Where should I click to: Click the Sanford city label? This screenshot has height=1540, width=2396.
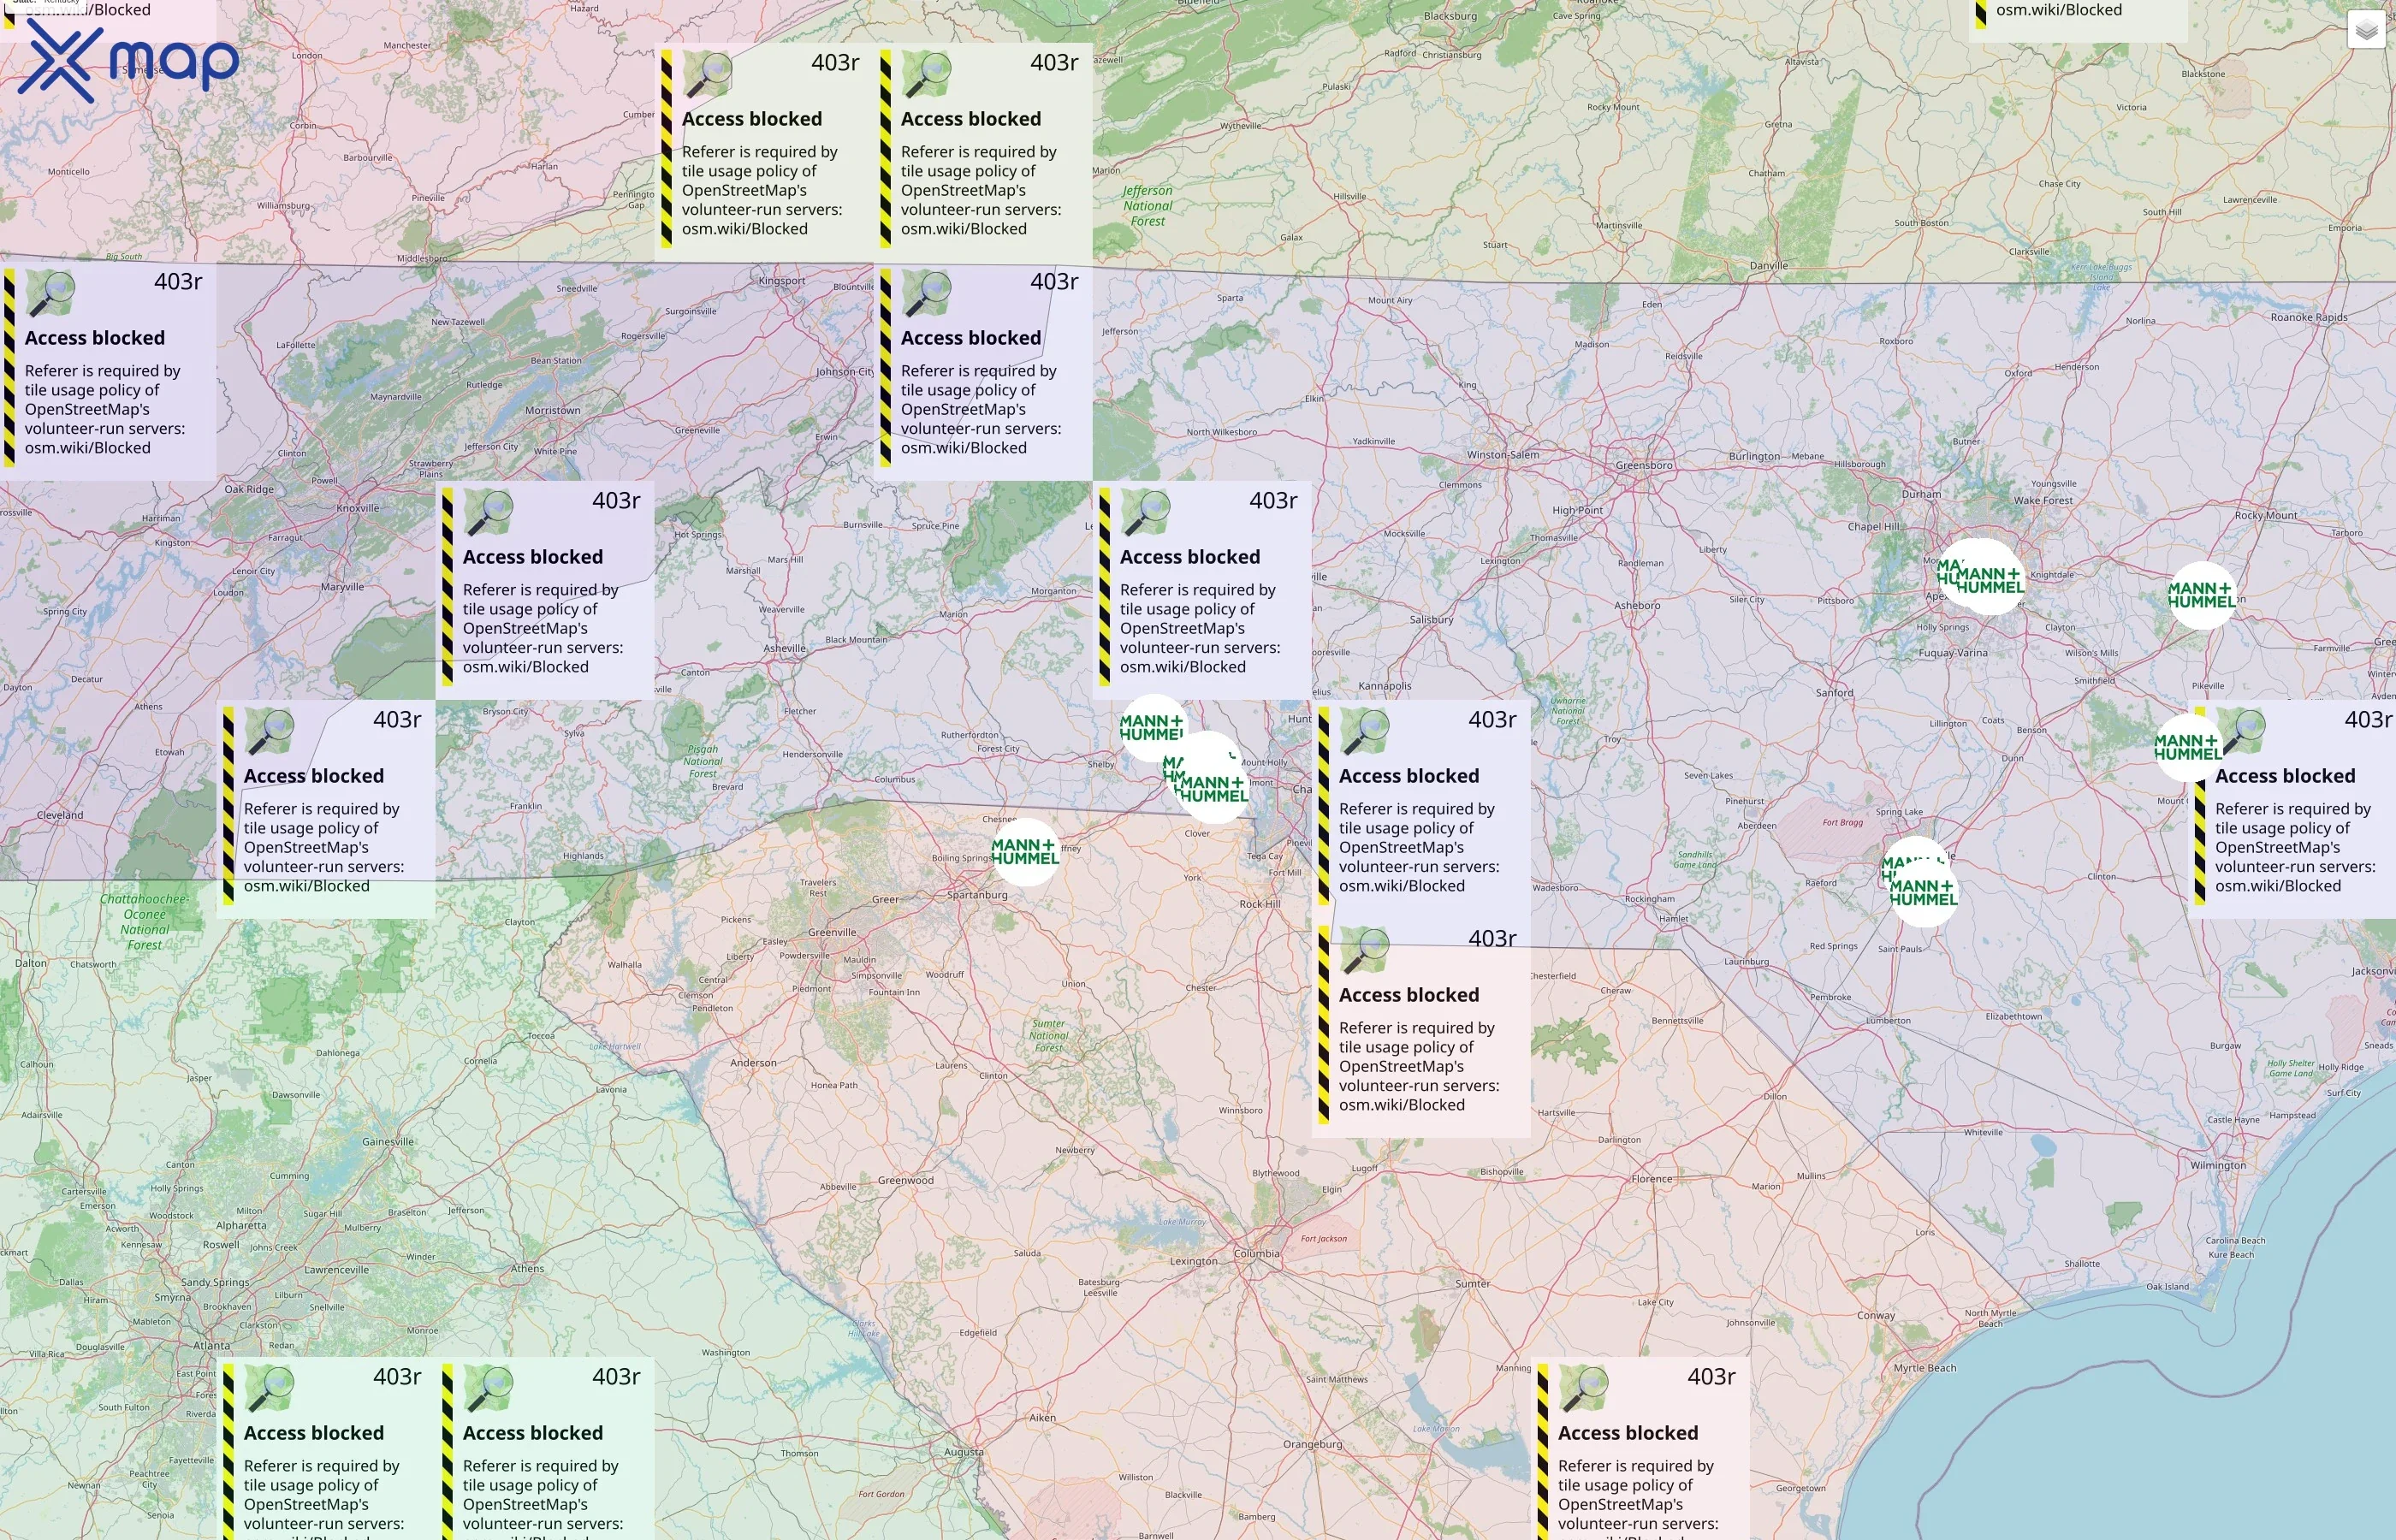pos(1834,693)
